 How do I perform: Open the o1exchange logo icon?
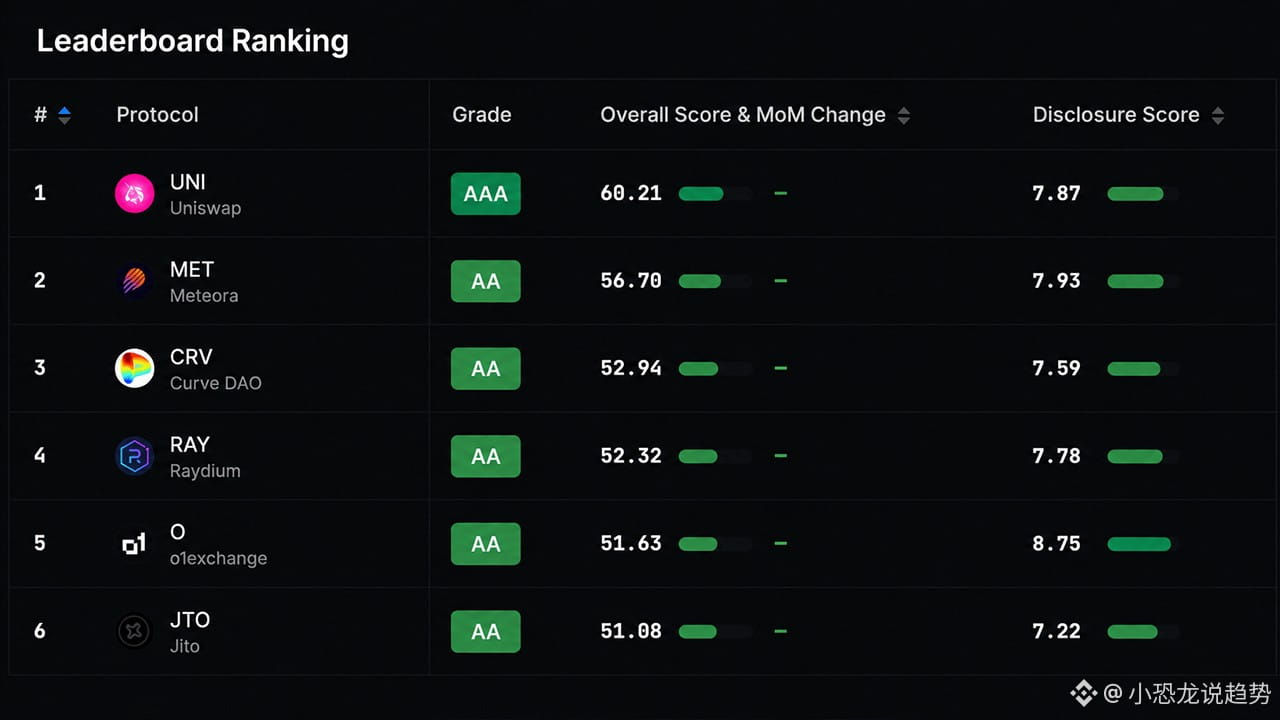coord(134,543)
